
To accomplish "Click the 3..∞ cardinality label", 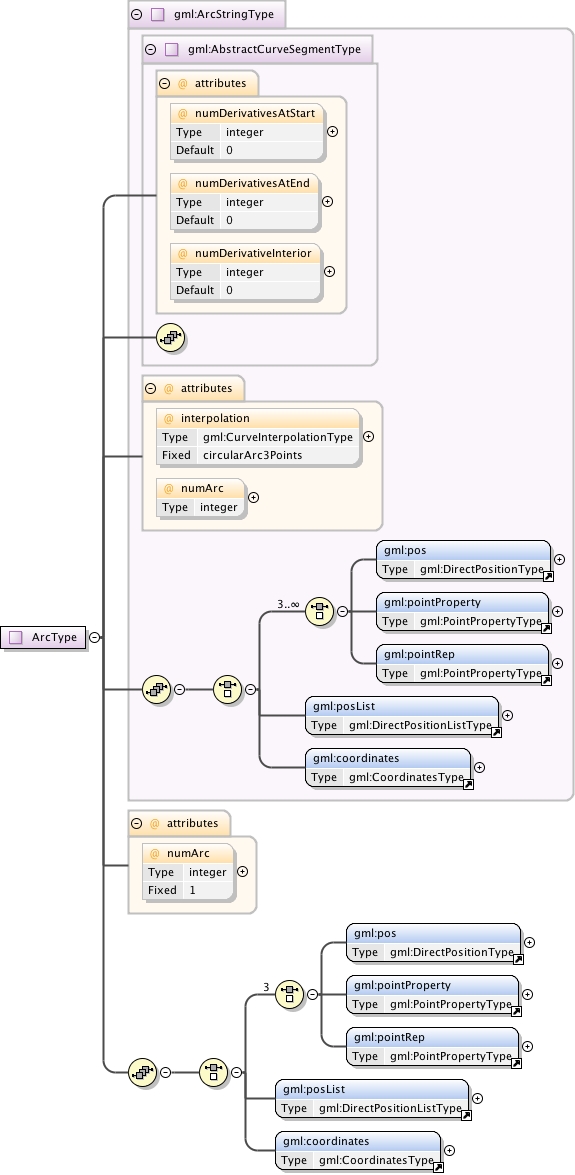I will pyautogui.click(x=288, y=604).
